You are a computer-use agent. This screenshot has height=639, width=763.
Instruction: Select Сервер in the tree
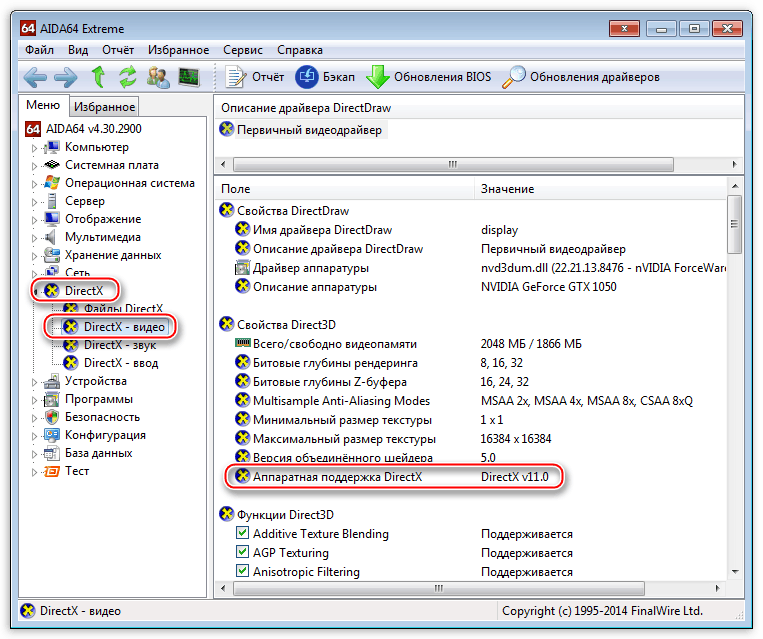point(74,201)
